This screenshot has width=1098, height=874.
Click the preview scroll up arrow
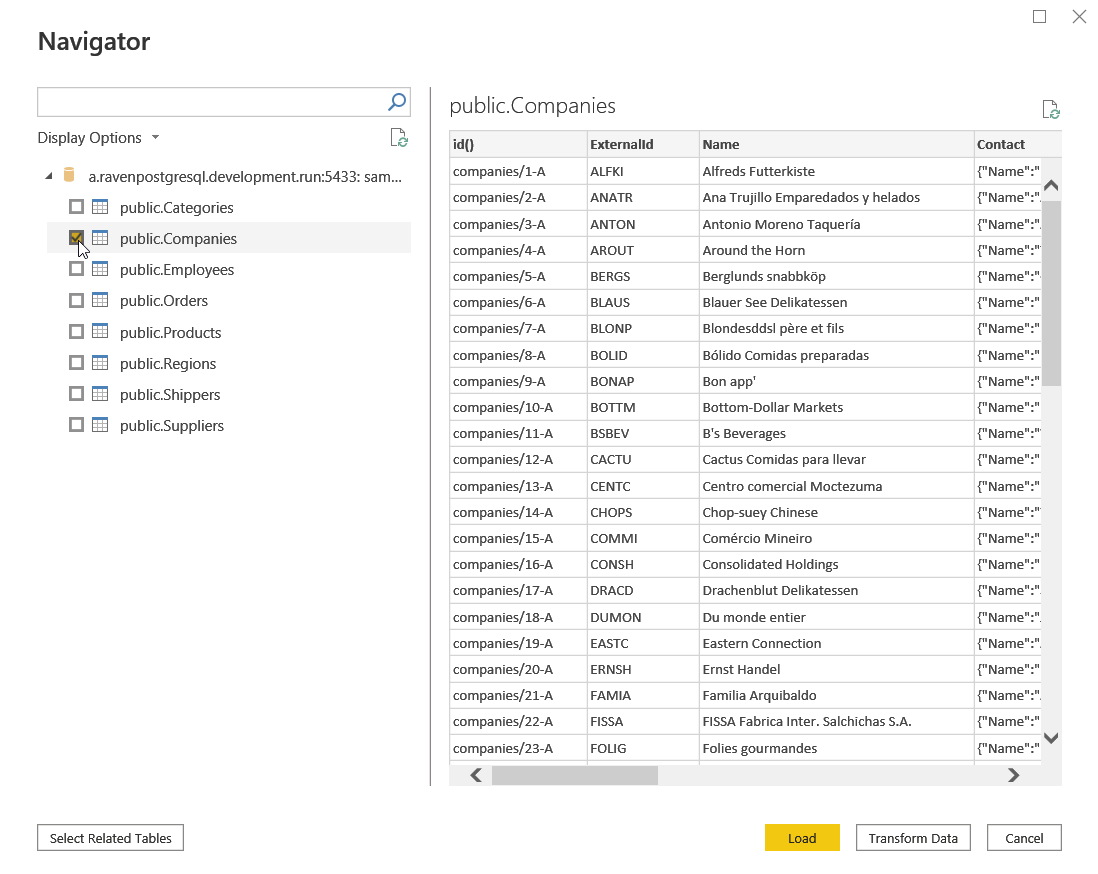click(x=1050, y=186)
